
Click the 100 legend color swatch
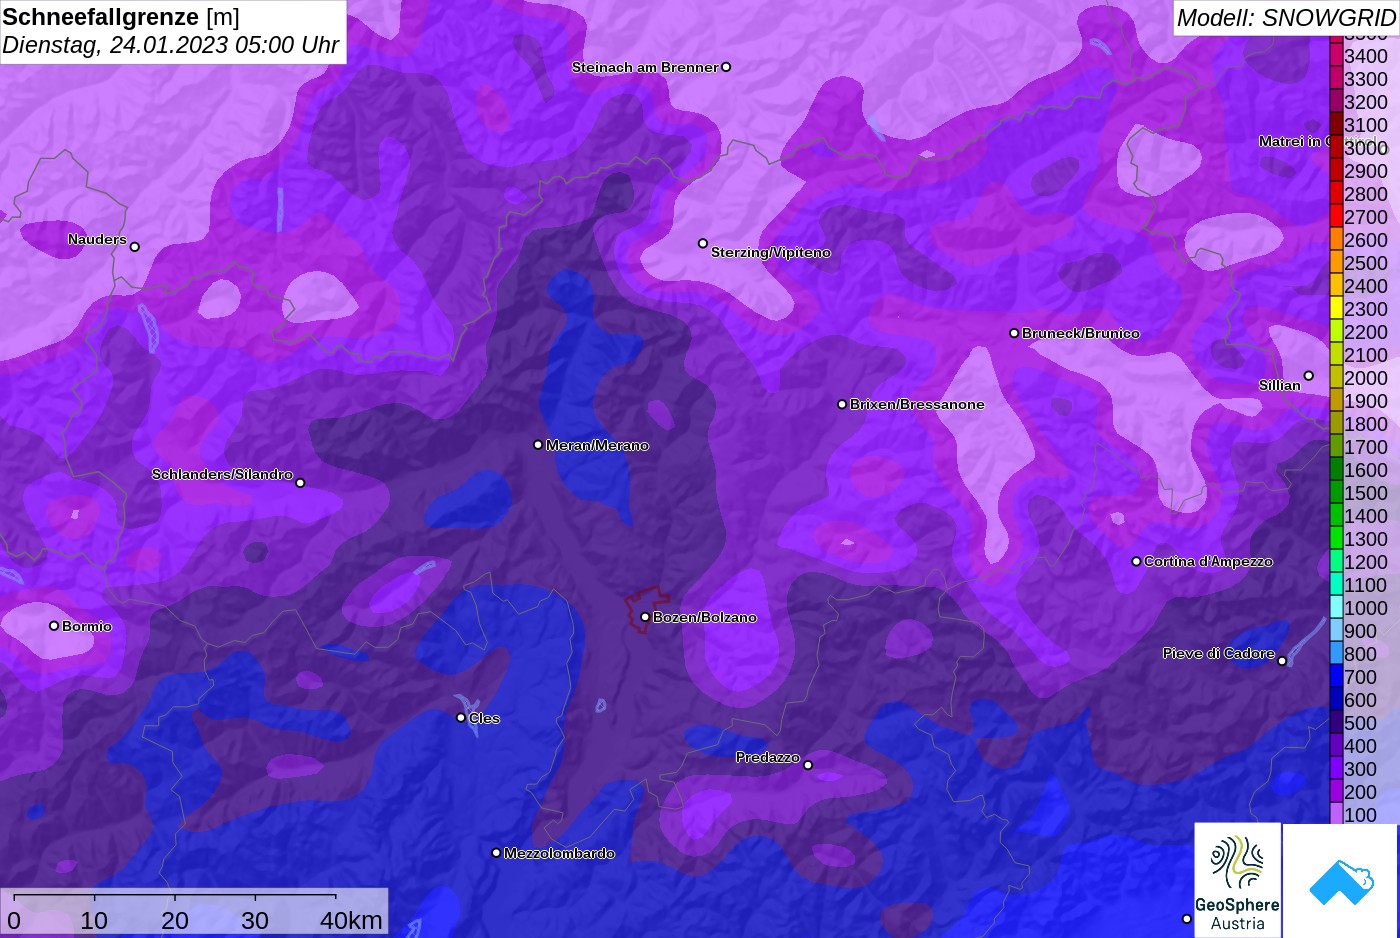coord(1336,814)
